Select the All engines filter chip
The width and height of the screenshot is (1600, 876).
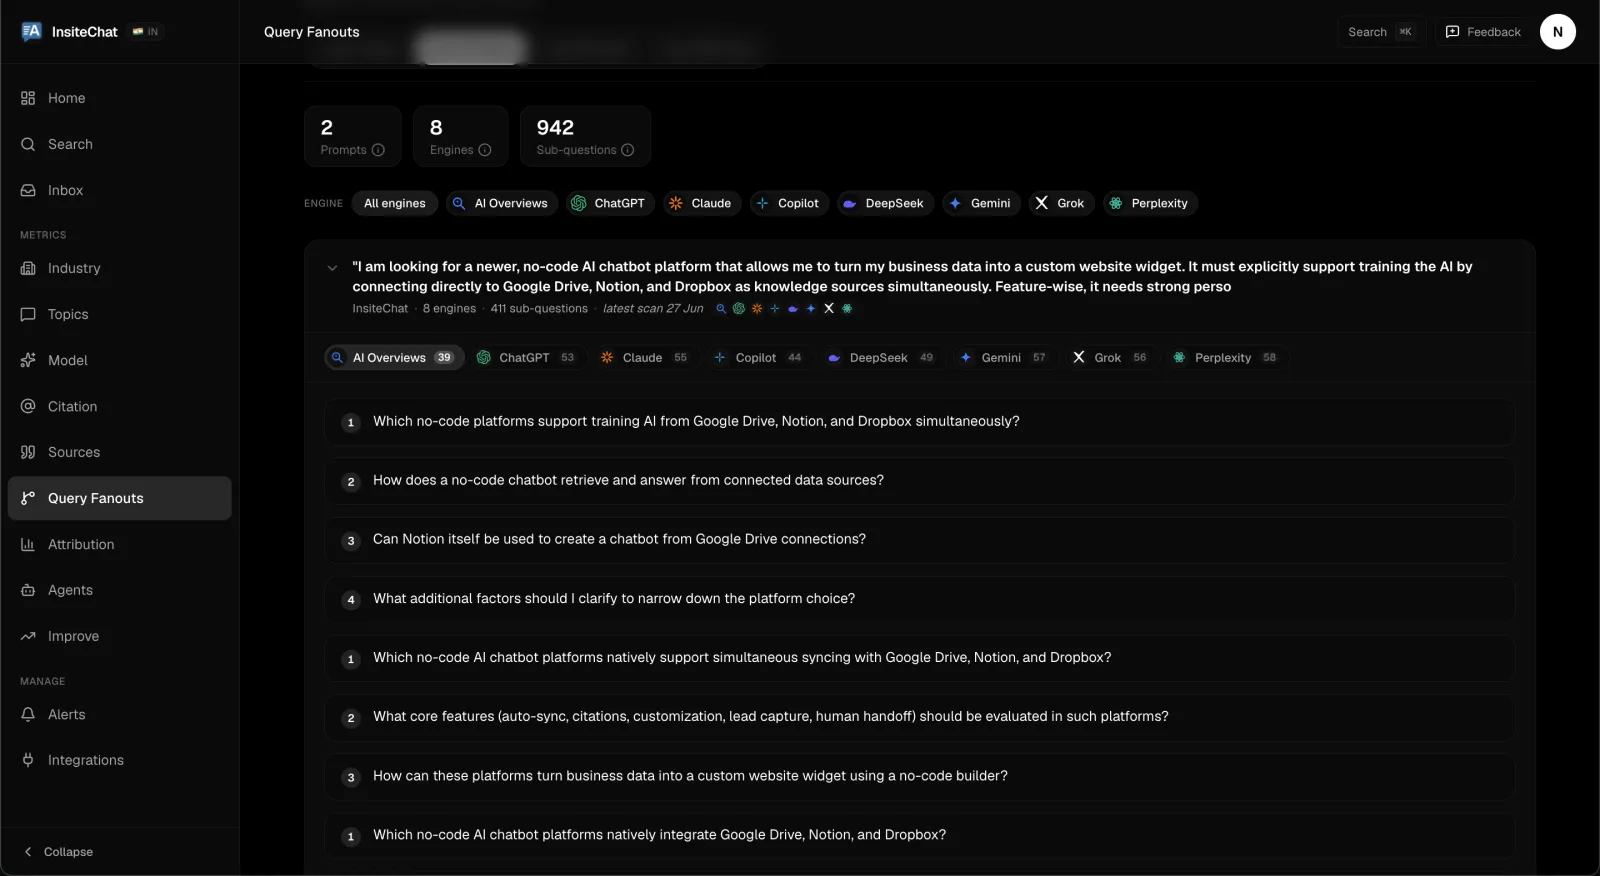pyautogui.click(x=395, y=203)
